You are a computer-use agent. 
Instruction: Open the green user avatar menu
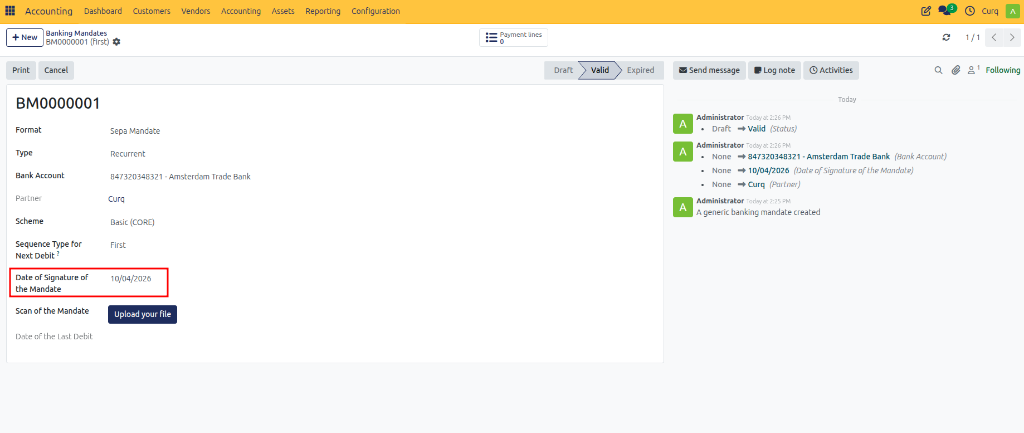click(1012, 11)
